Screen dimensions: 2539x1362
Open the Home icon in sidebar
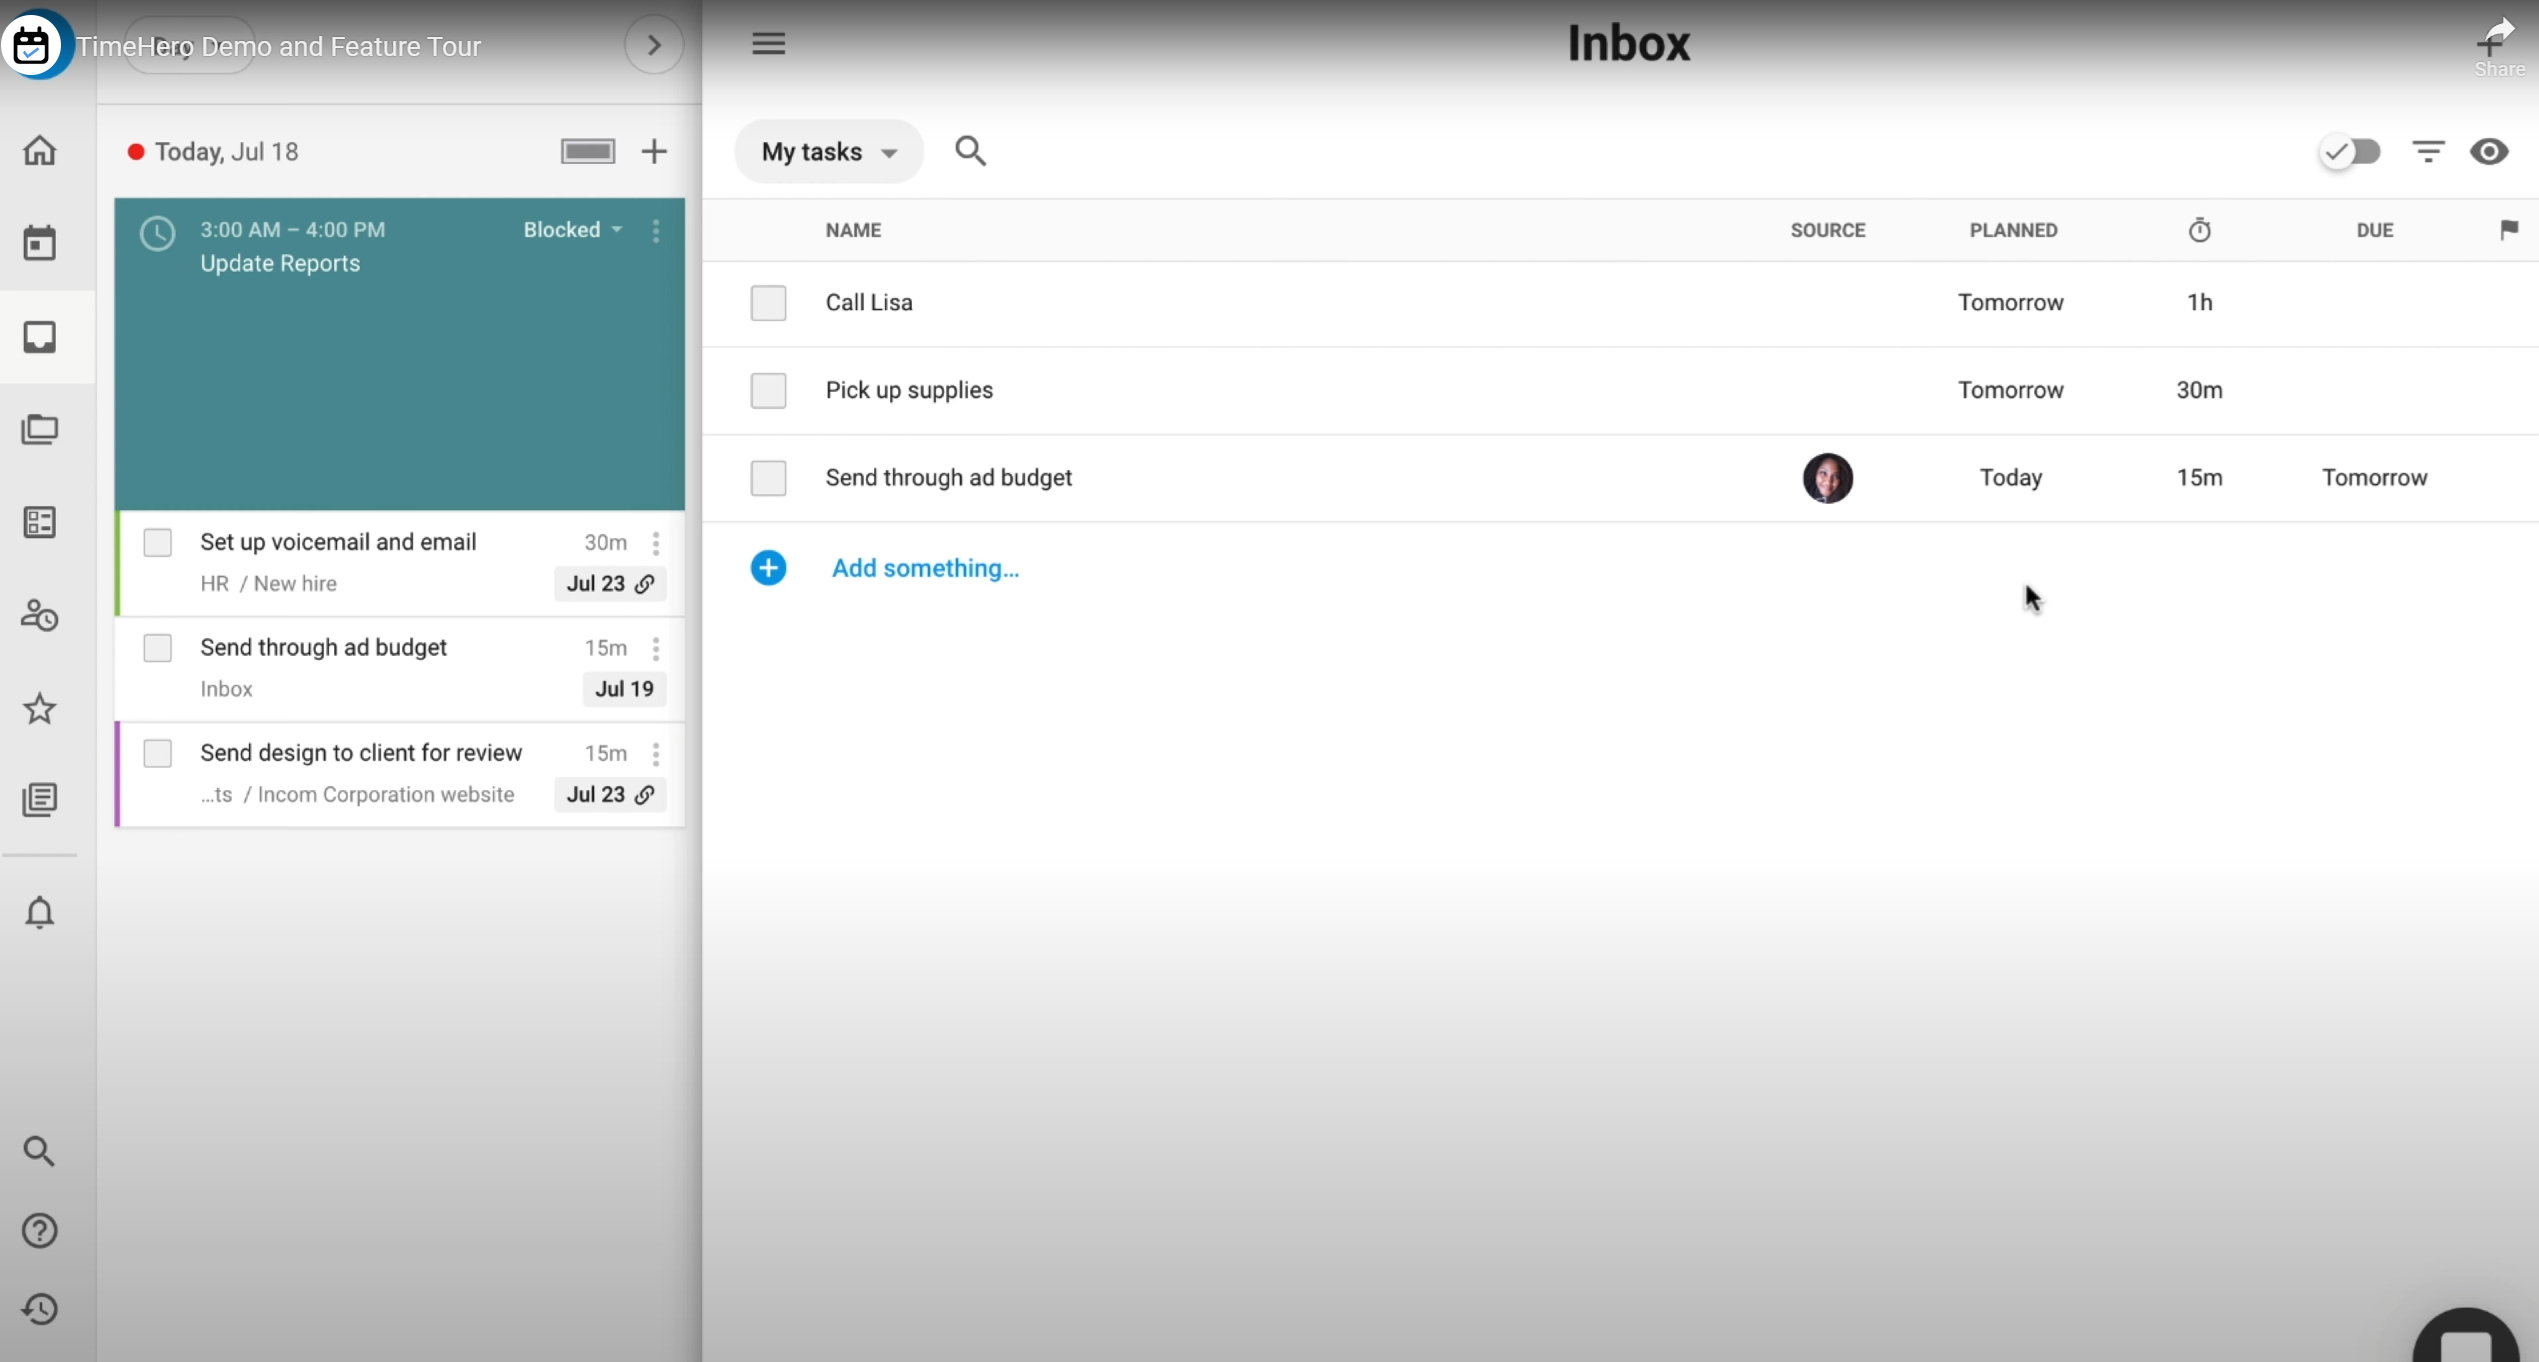click(40, 150)
